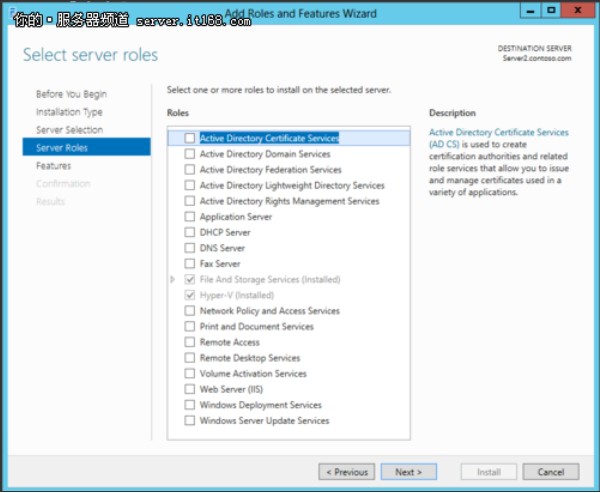Check Active Directory Certificate Services checkbox

tap(189, 138)
